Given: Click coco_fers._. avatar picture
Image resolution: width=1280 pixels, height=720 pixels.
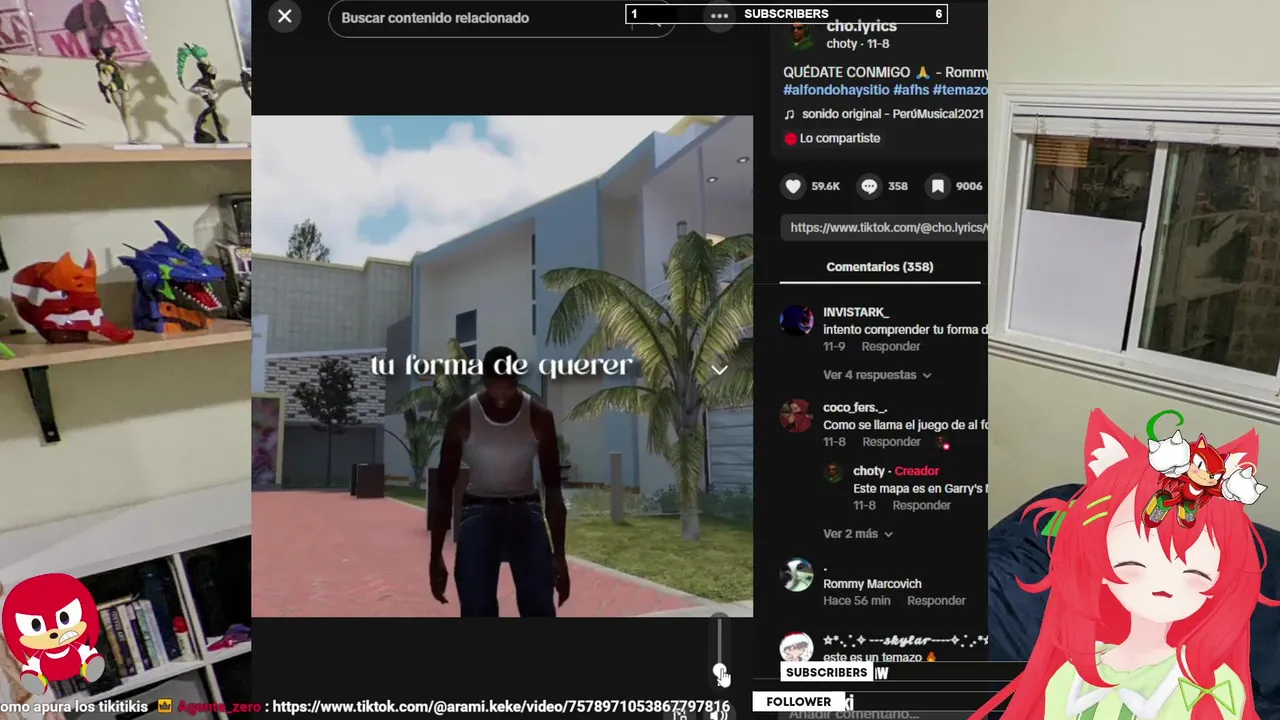Looking at the screenshot, I should click(797, 416).
